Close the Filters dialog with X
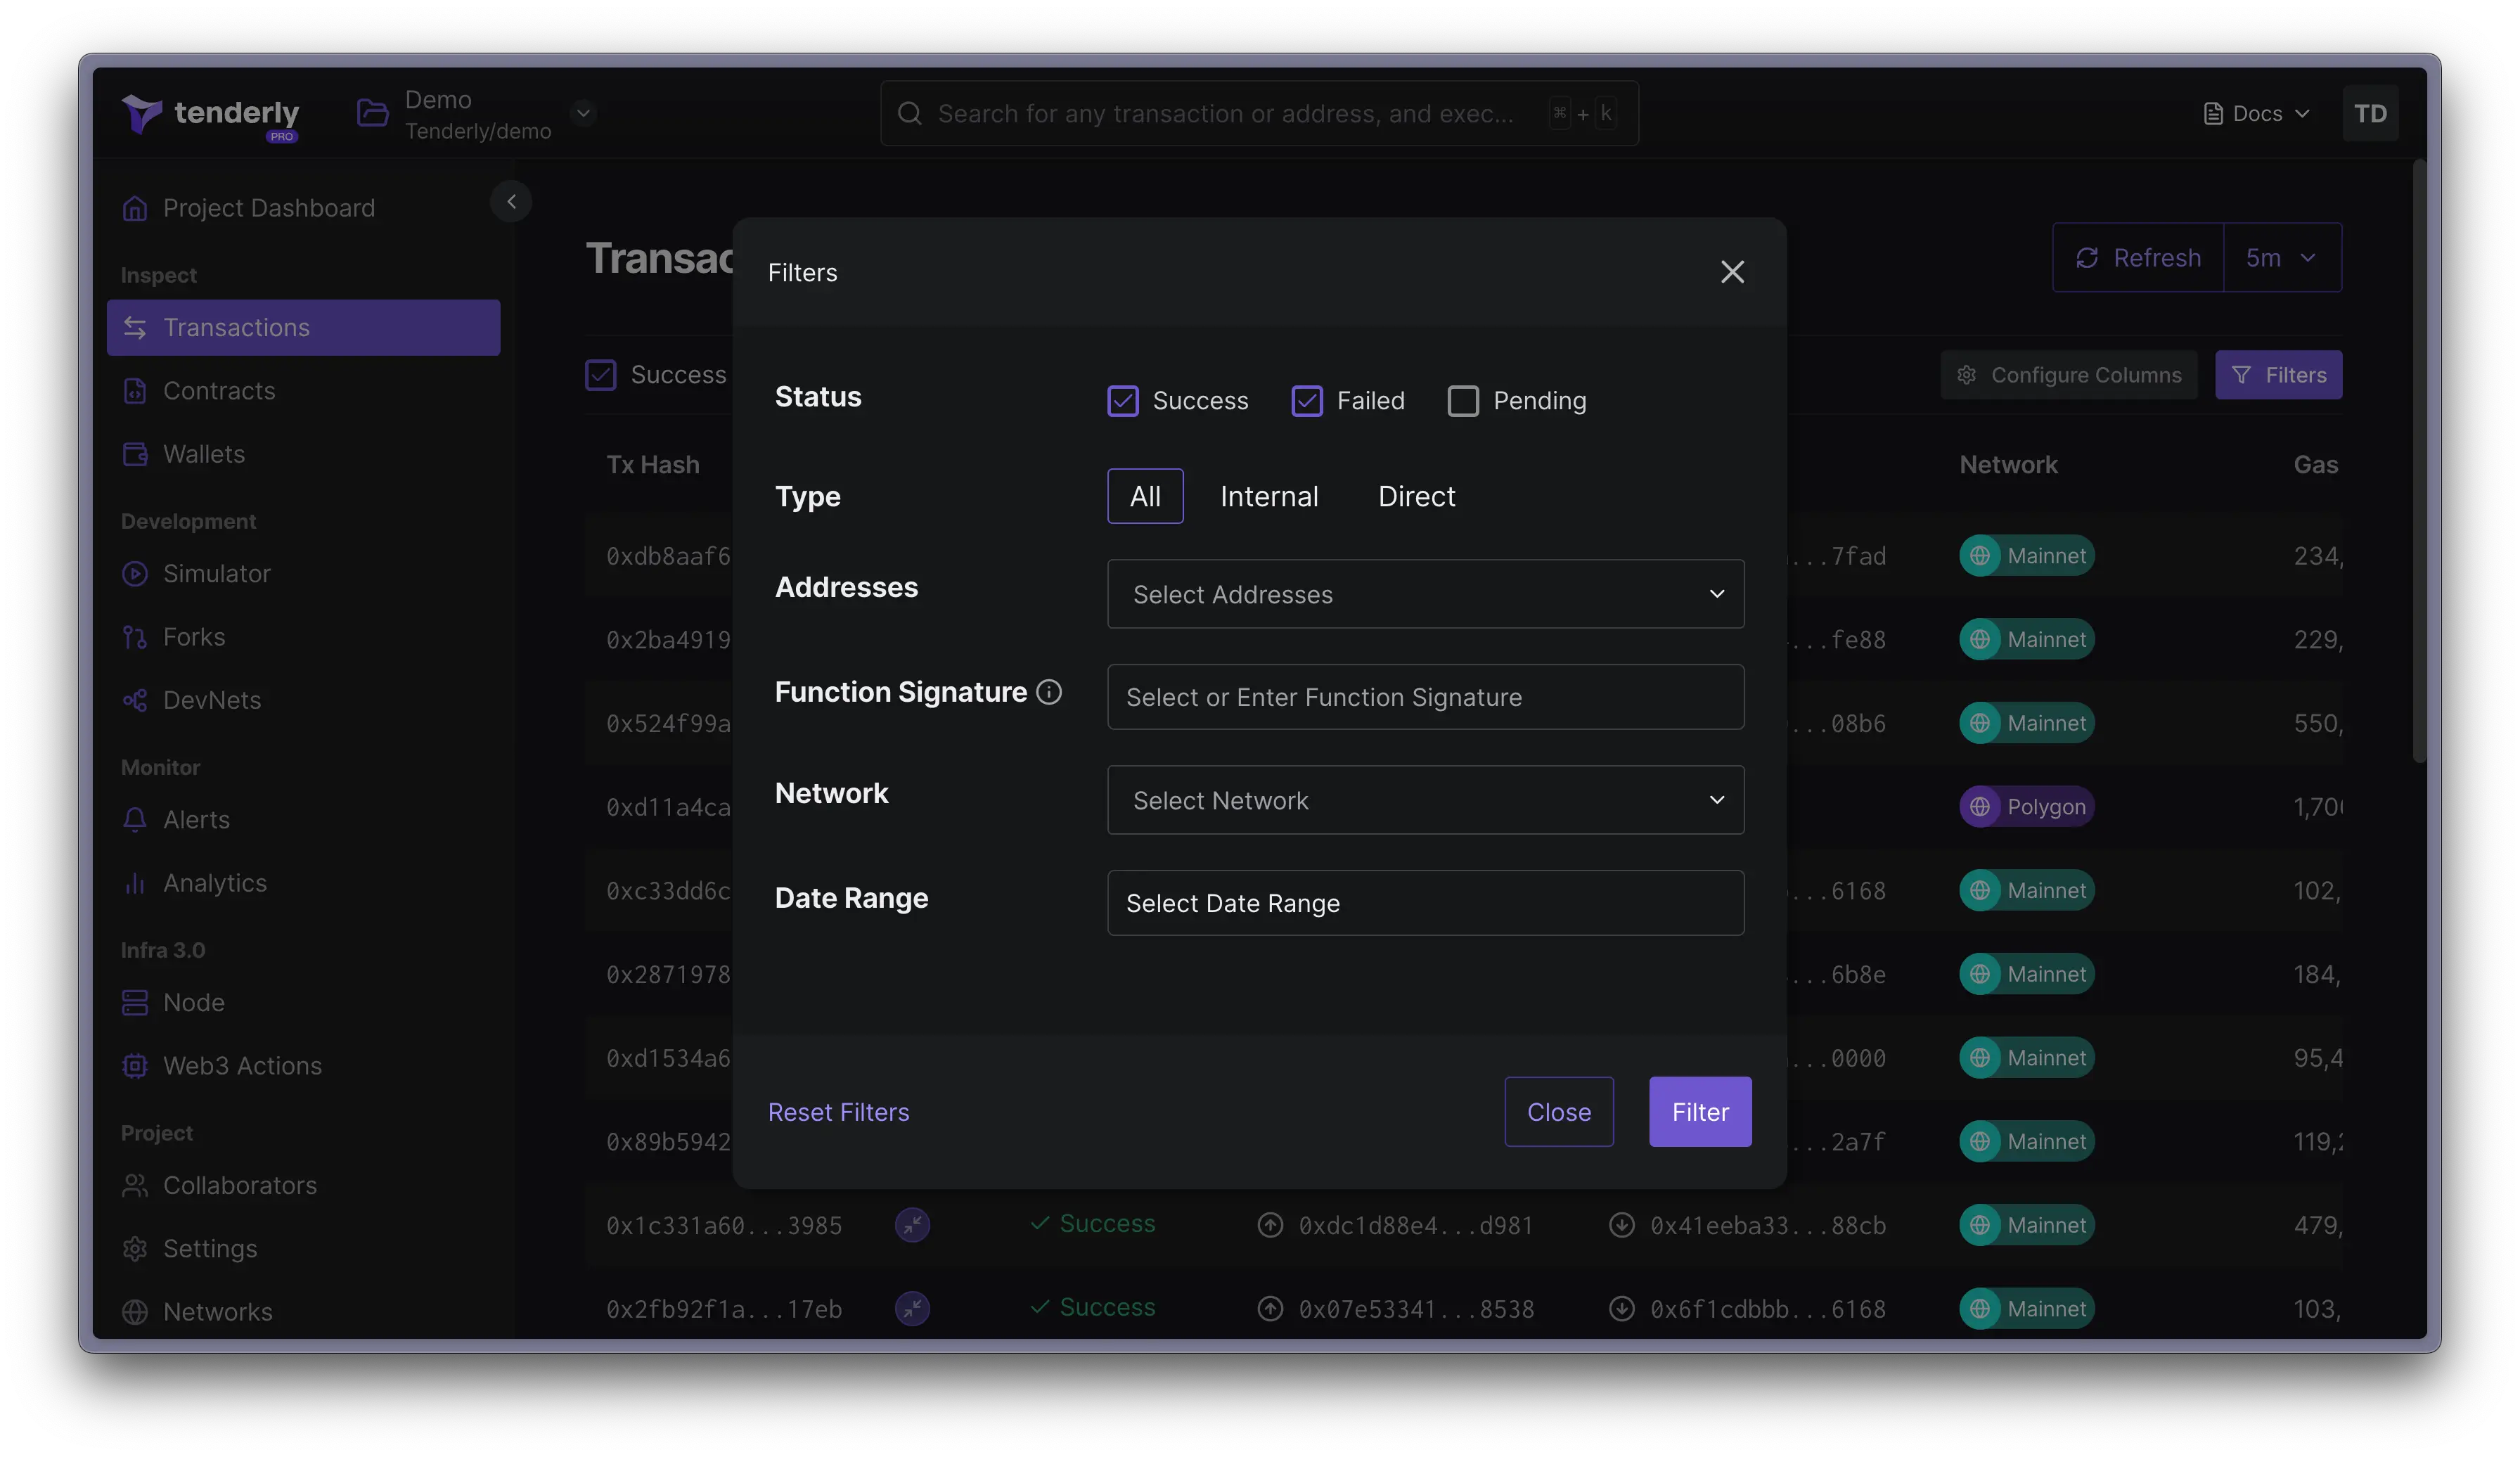 coord(1732,272)
